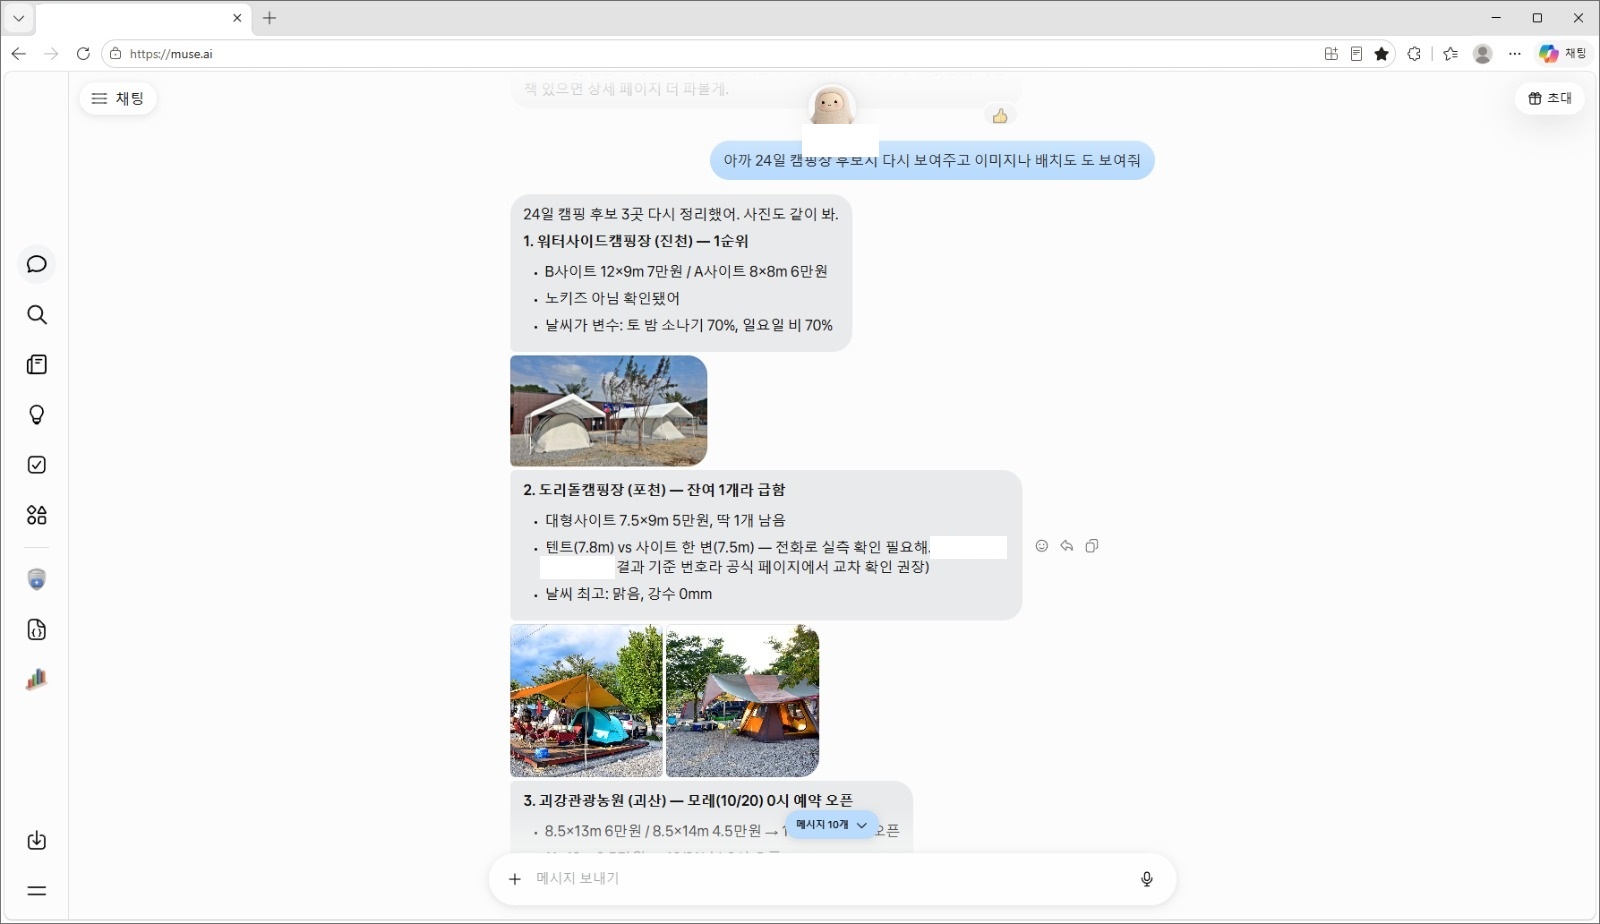This screenshot has width=1600, height=924.
Task: Open the search icon in left sidebar
Action: click(x=37, y=315)
